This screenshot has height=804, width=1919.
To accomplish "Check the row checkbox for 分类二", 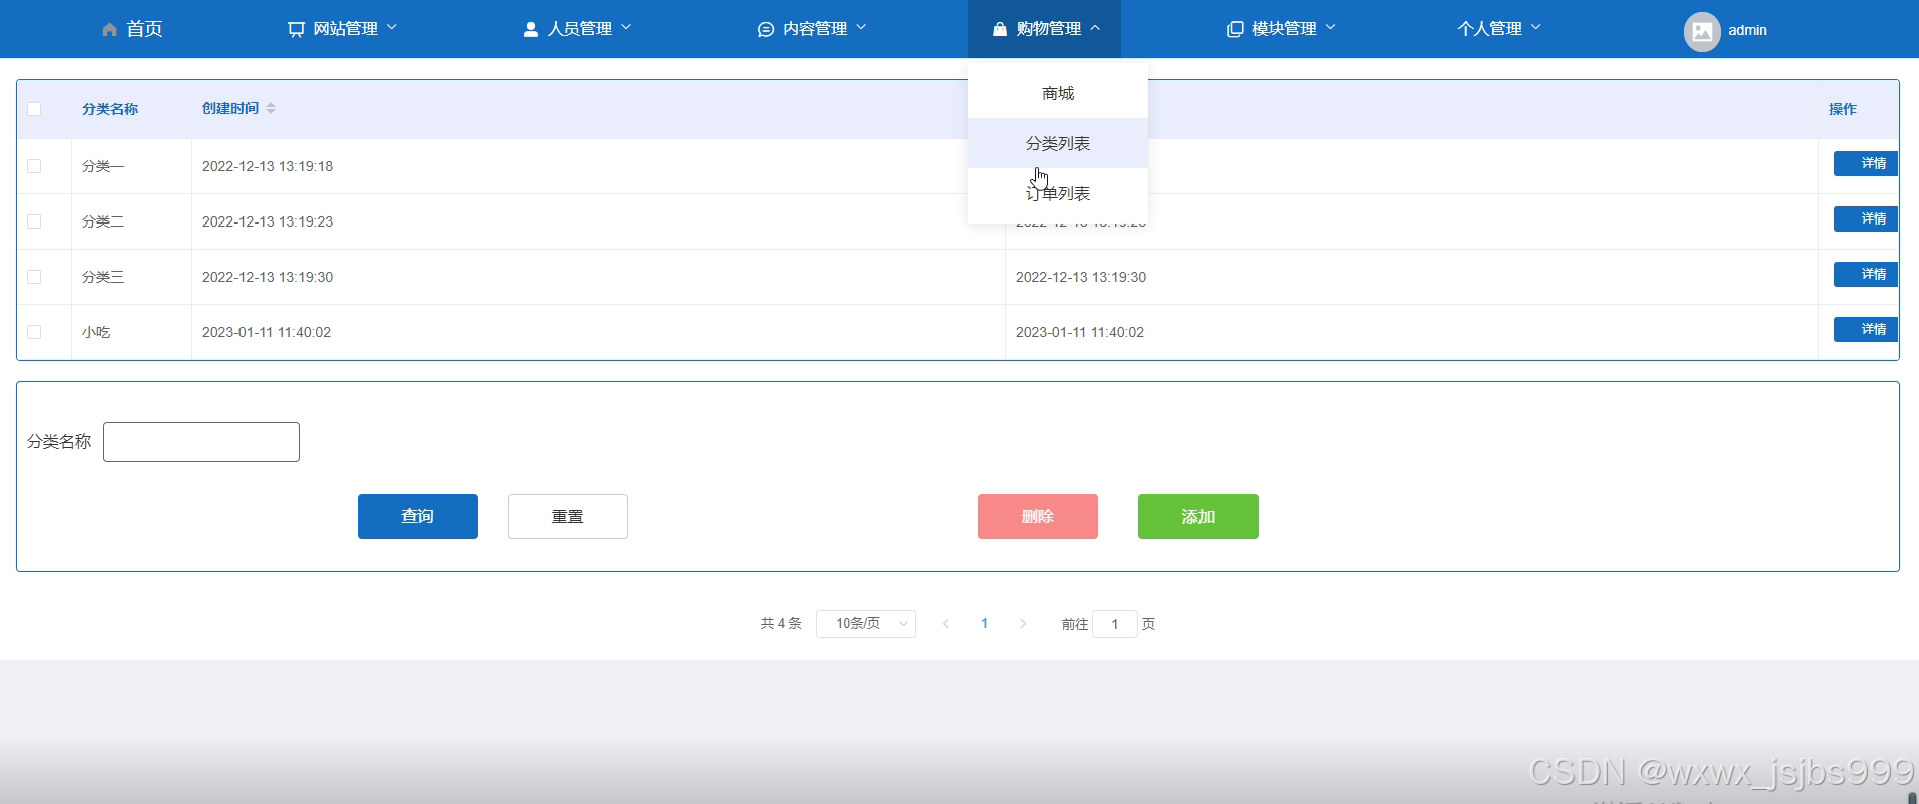I will pyautogui.click(x=34, y=221).
